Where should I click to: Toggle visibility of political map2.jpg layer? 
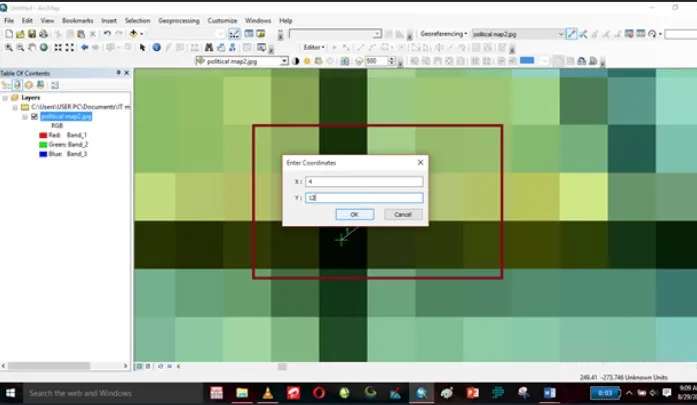(34, 117)
